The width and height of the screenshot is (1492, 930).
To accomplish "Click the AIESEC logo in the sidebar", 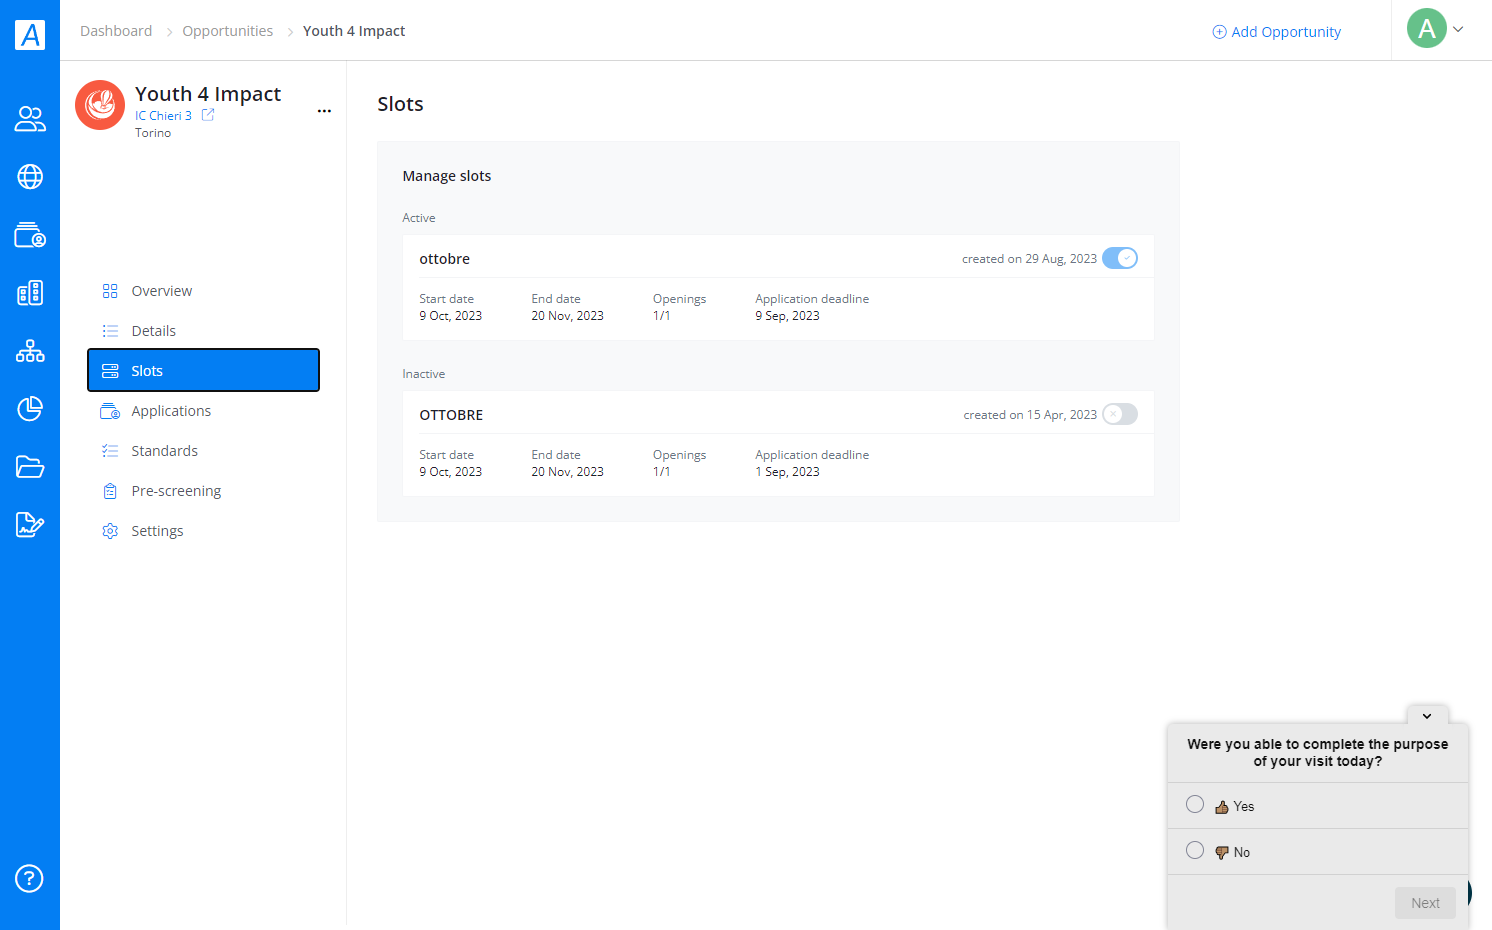I will tap(30, 35).
